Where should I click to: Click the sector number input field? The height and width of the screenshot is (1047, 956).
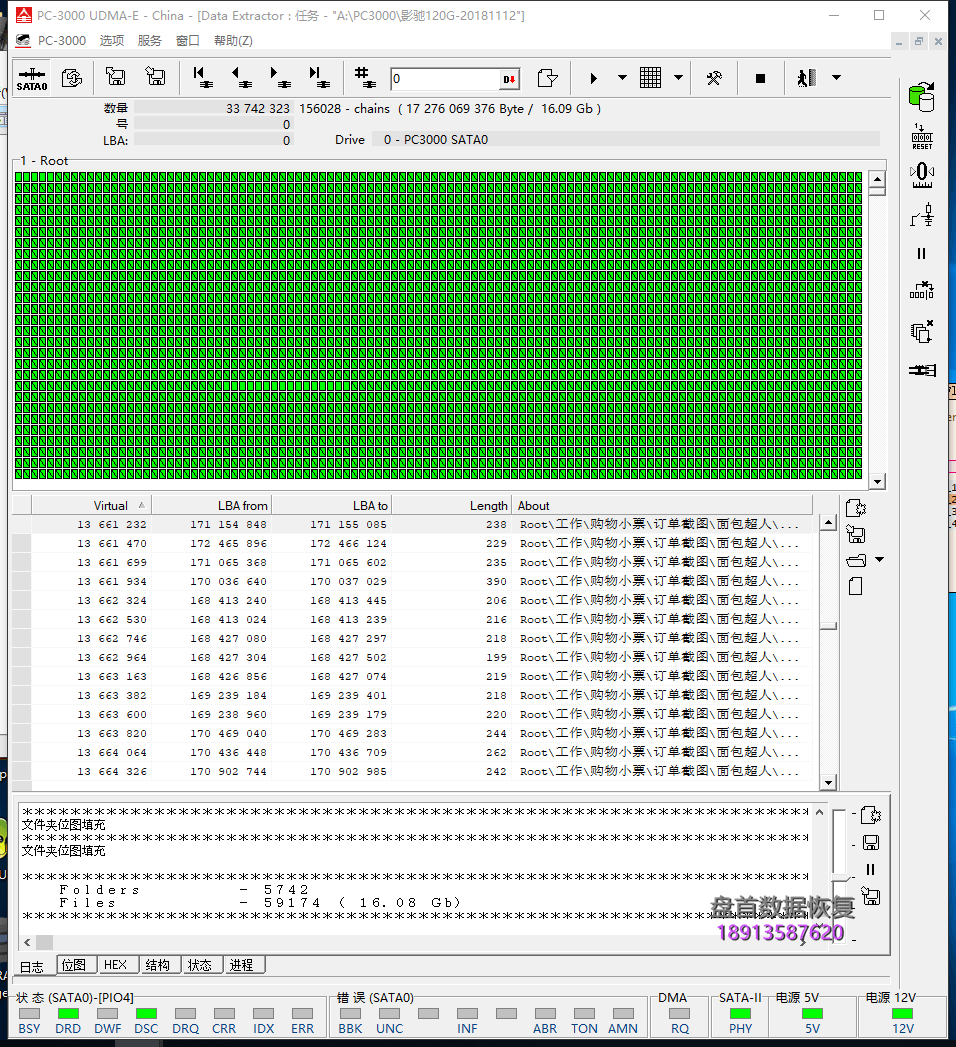pos(445,79)
